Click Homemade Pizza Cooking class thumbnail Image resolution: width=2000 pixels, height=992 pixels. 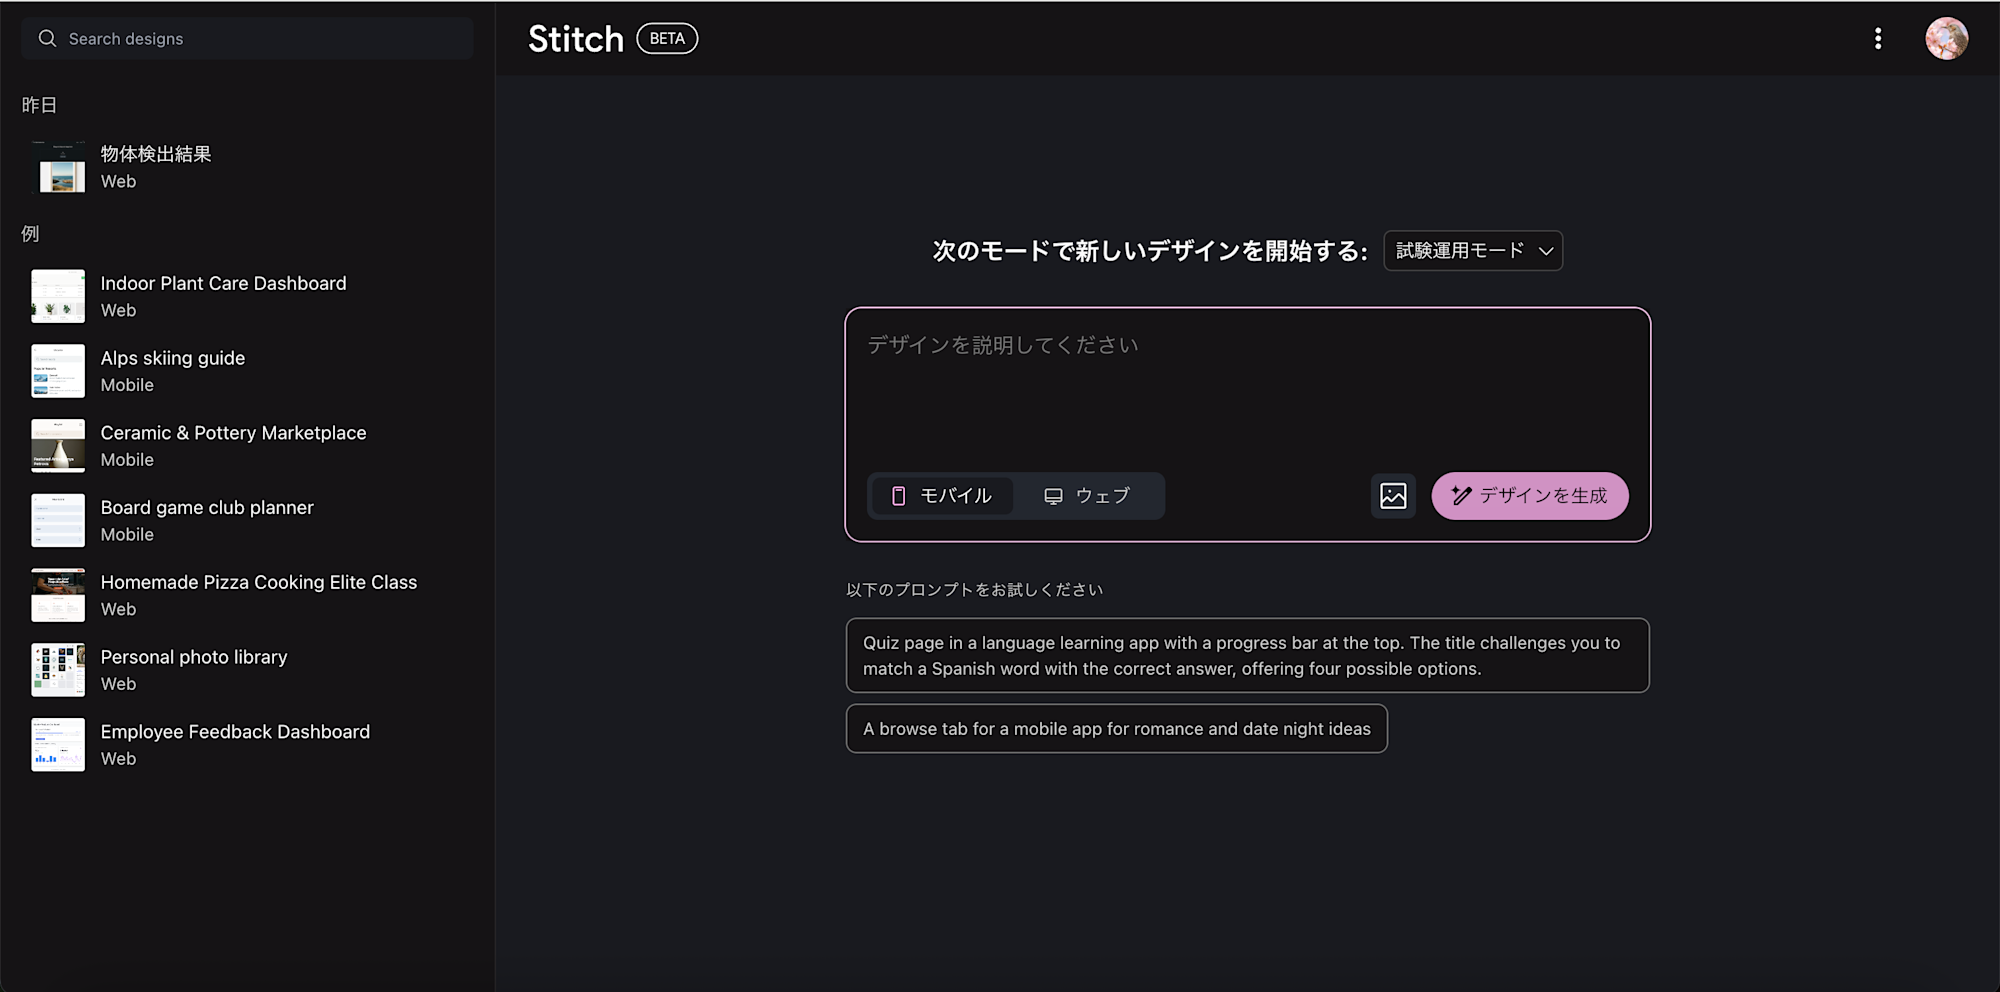point(58,595)
